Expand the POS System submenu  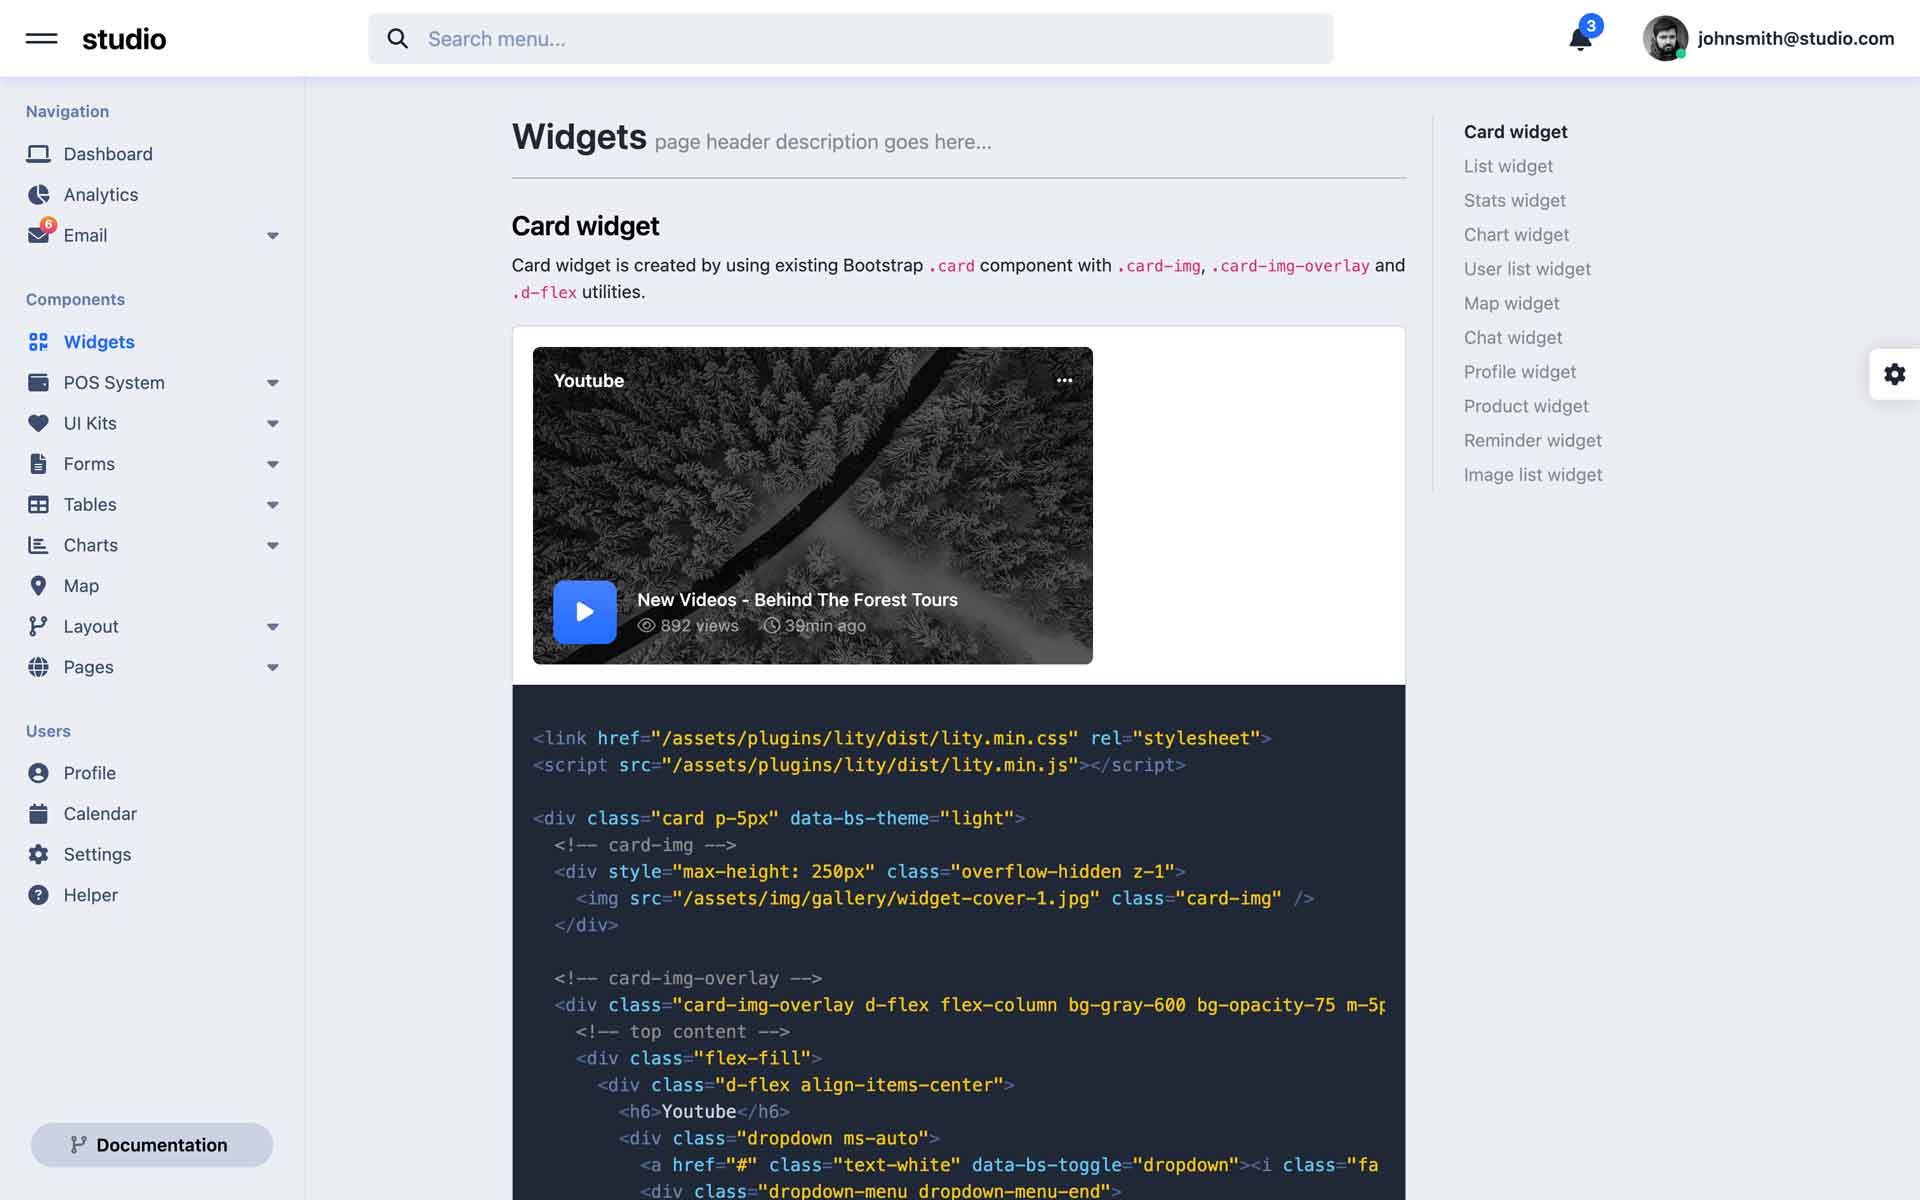272,383
